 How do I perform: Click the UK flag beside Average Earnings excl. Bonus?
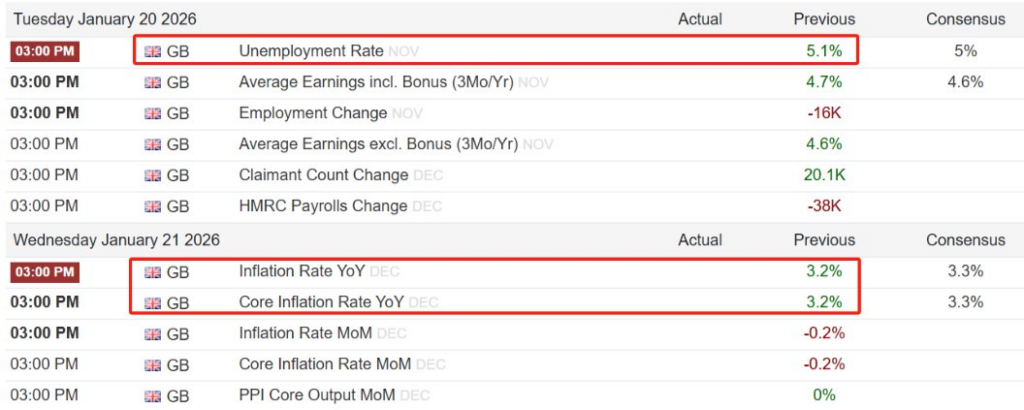click(x=152, y=144)
